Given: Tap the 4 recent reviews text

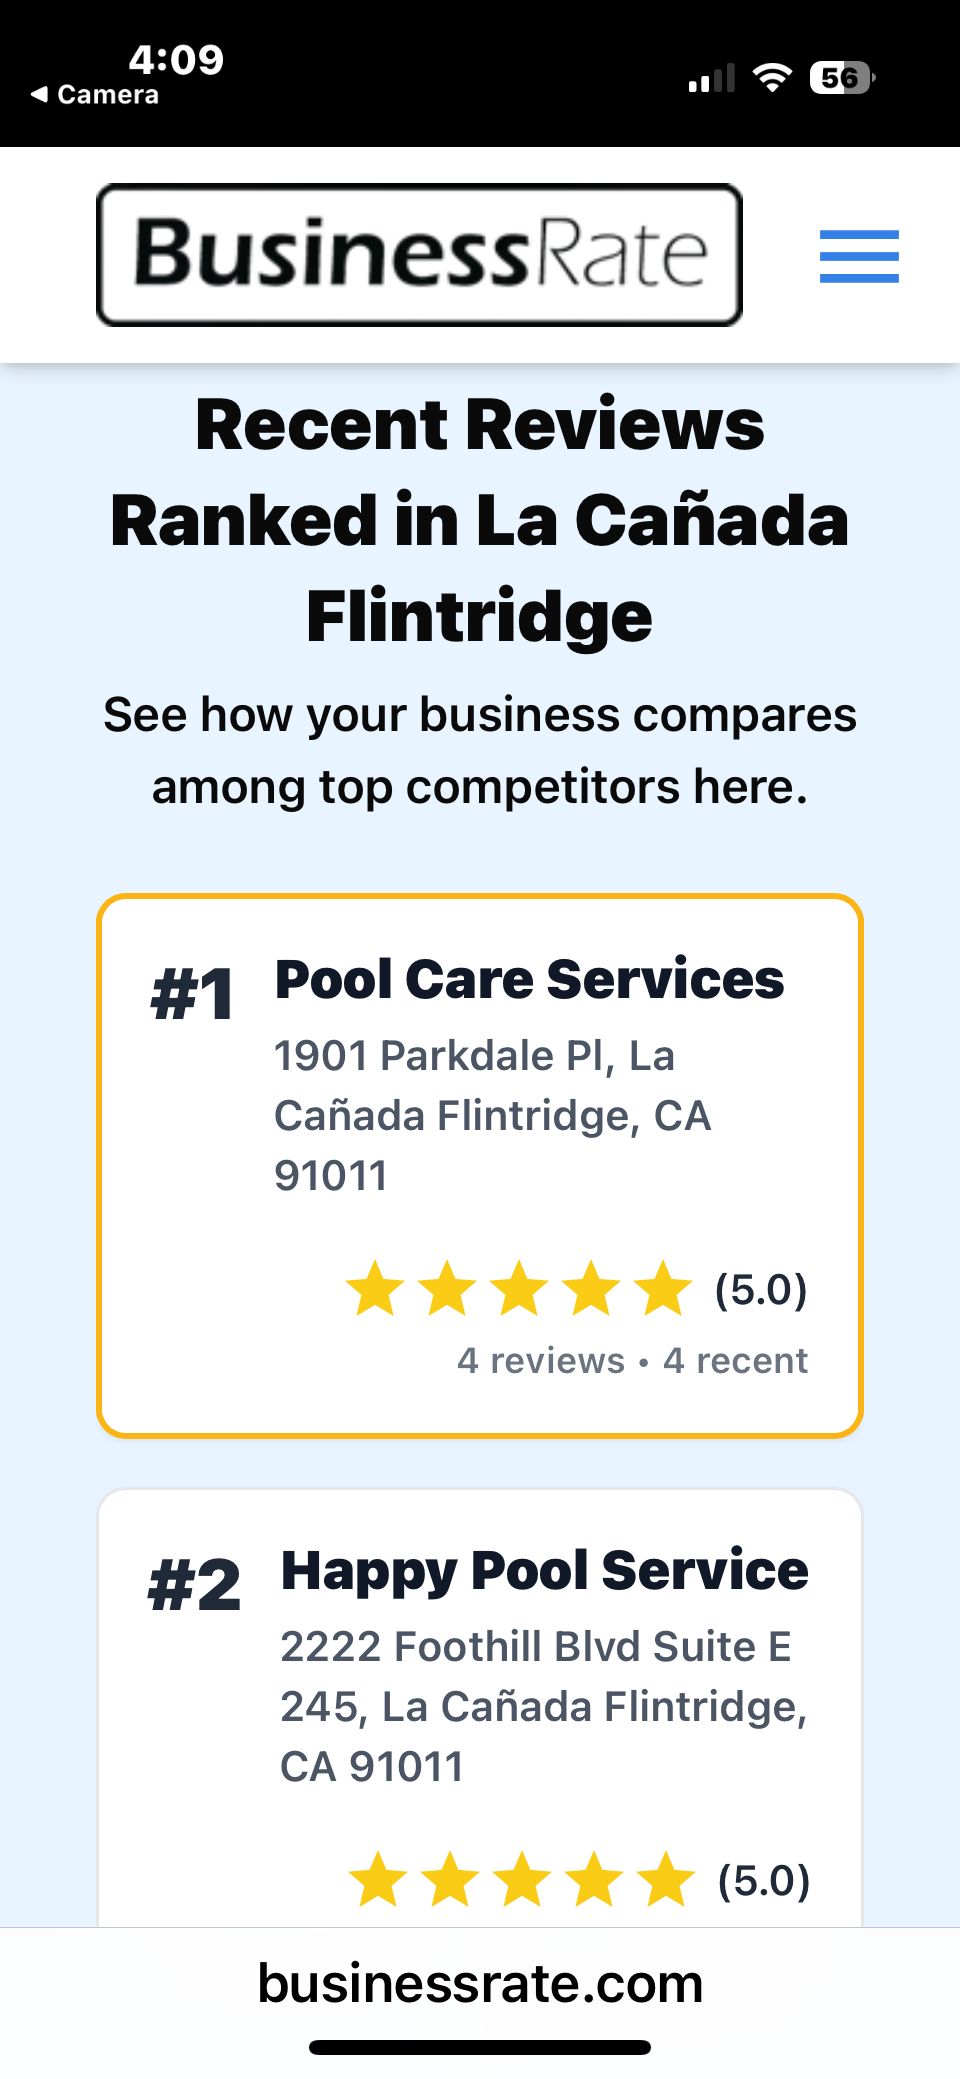Looking at the screenshot, I should click(735, 1361).
